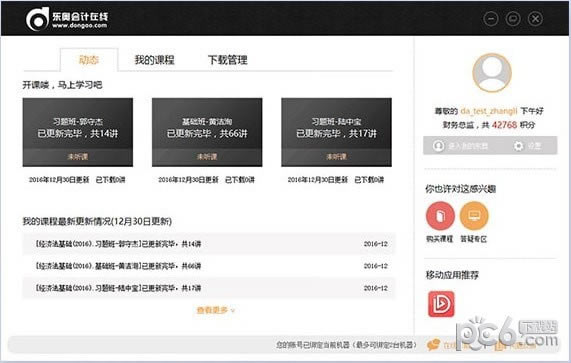571x363 pixels.
Task: Open settings via the gear icon
Action: [518, 146]
